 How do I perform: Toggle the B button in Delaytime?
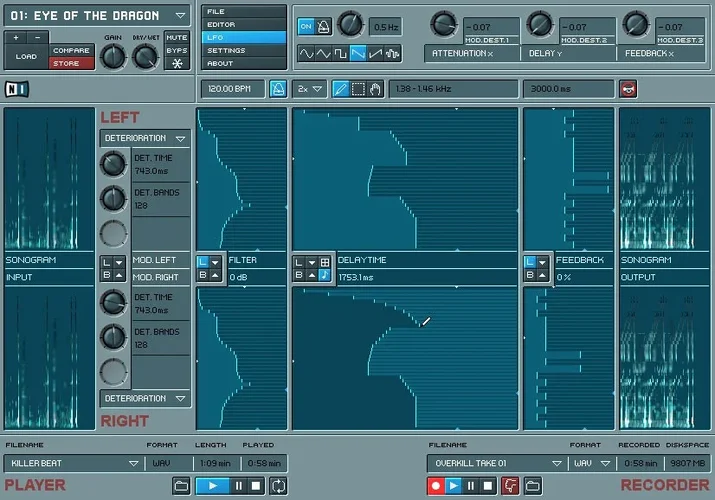click(299, 275)
